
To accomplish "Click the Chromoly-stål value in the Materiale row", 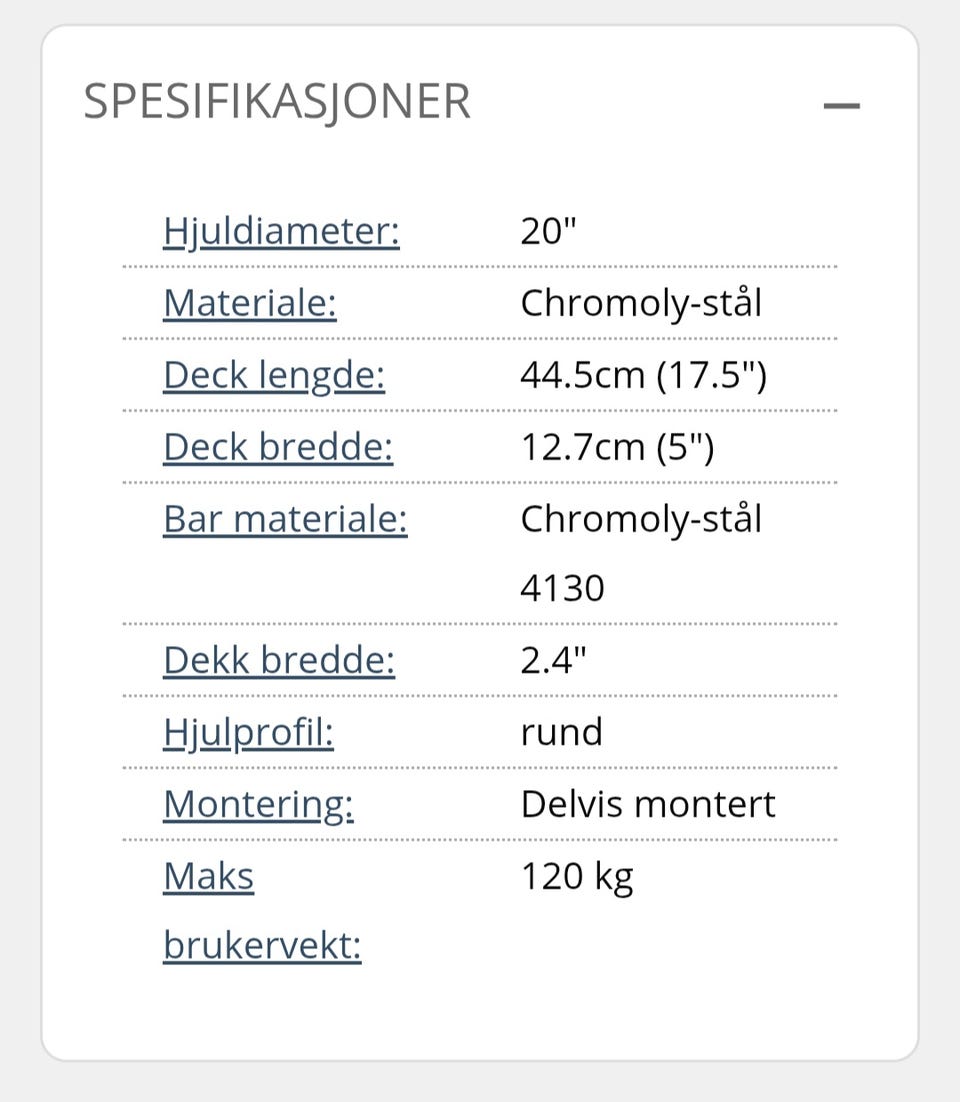I will (641, 303).
